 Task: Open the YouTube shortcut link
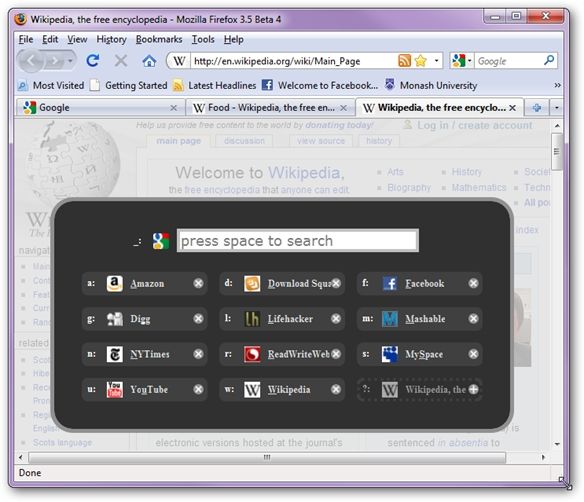[x=149, y=390]
